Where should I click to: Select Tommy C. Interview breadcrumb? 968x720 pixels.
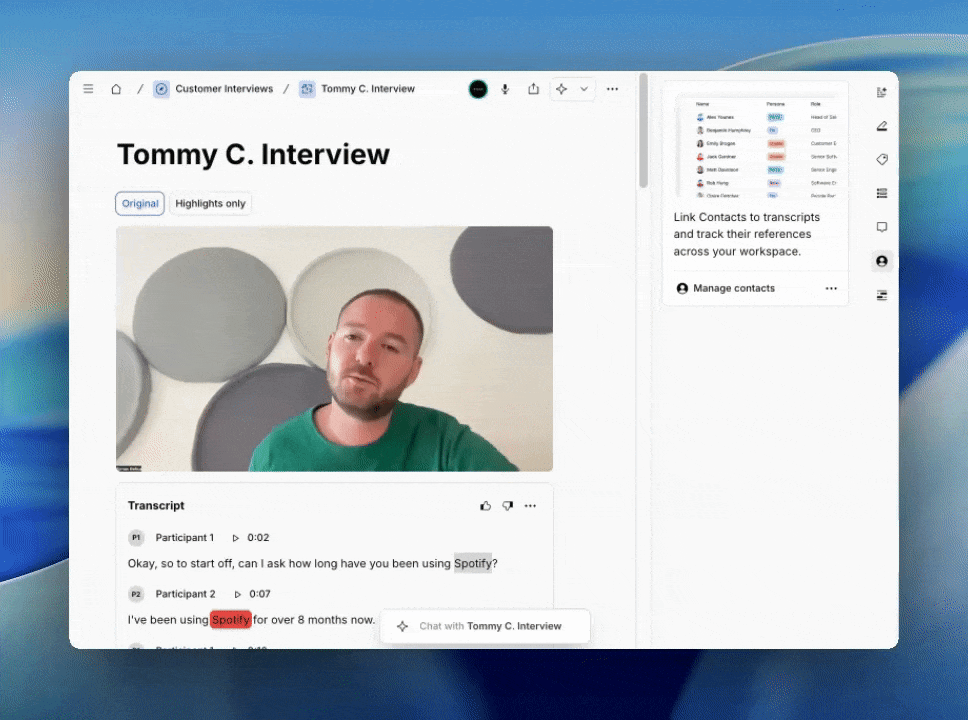(368, 89)
